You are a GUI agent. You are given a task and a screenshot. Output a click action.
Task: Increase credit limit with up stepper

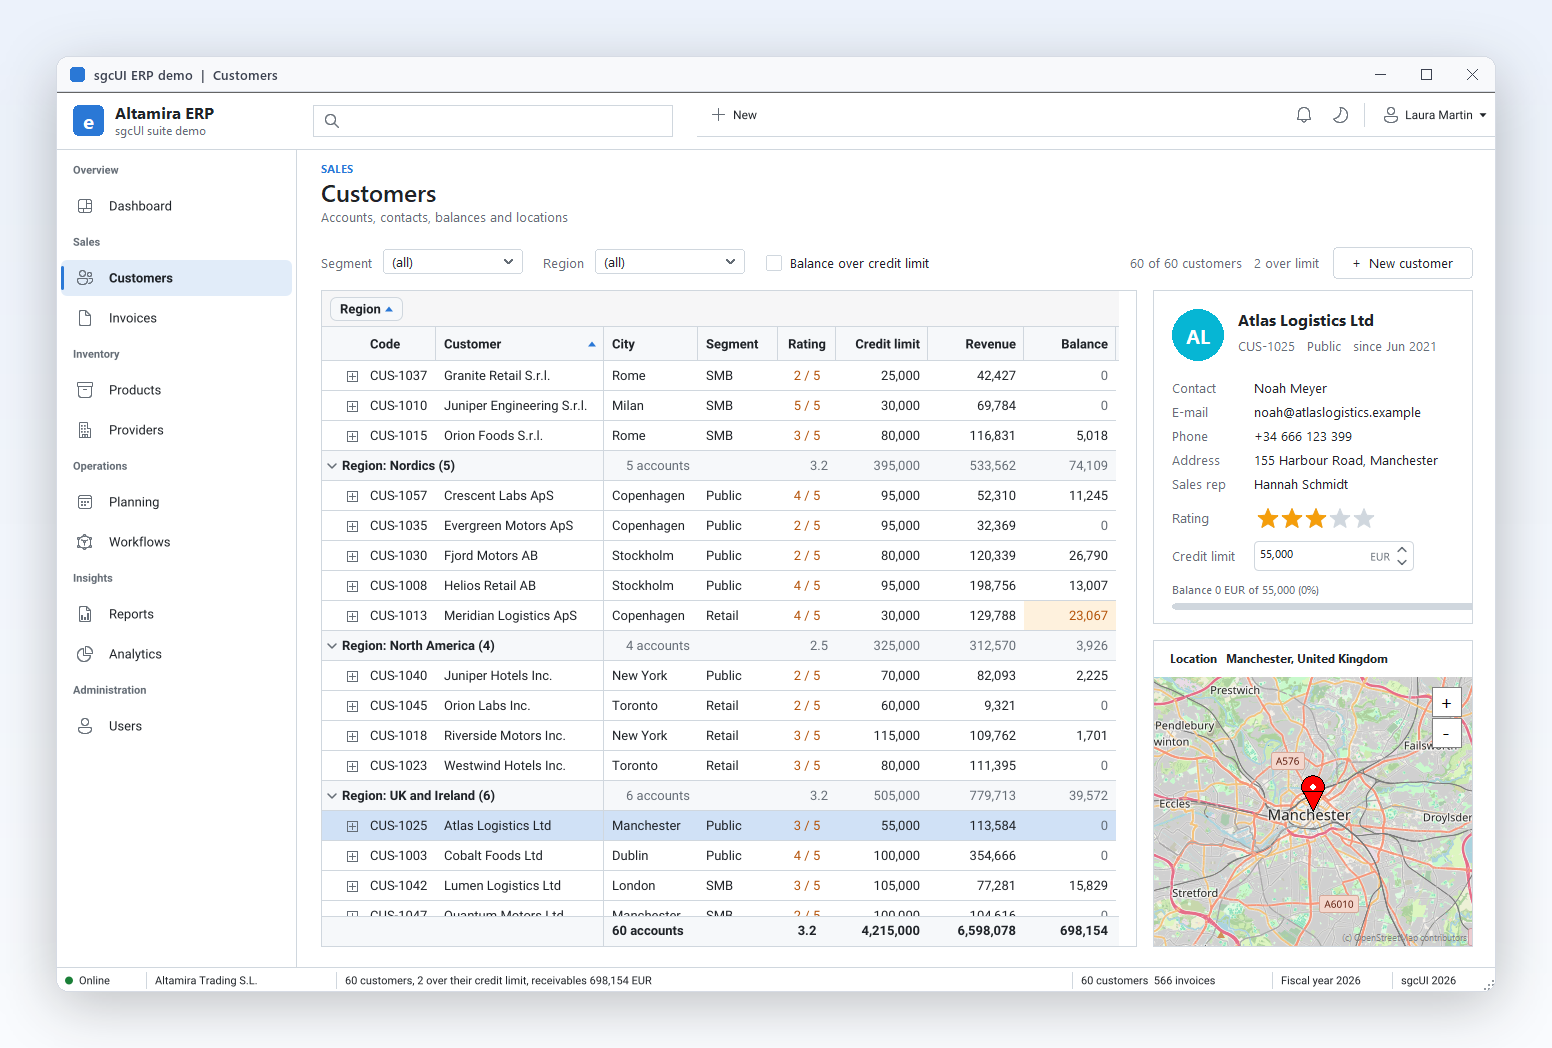(1402, 550)
